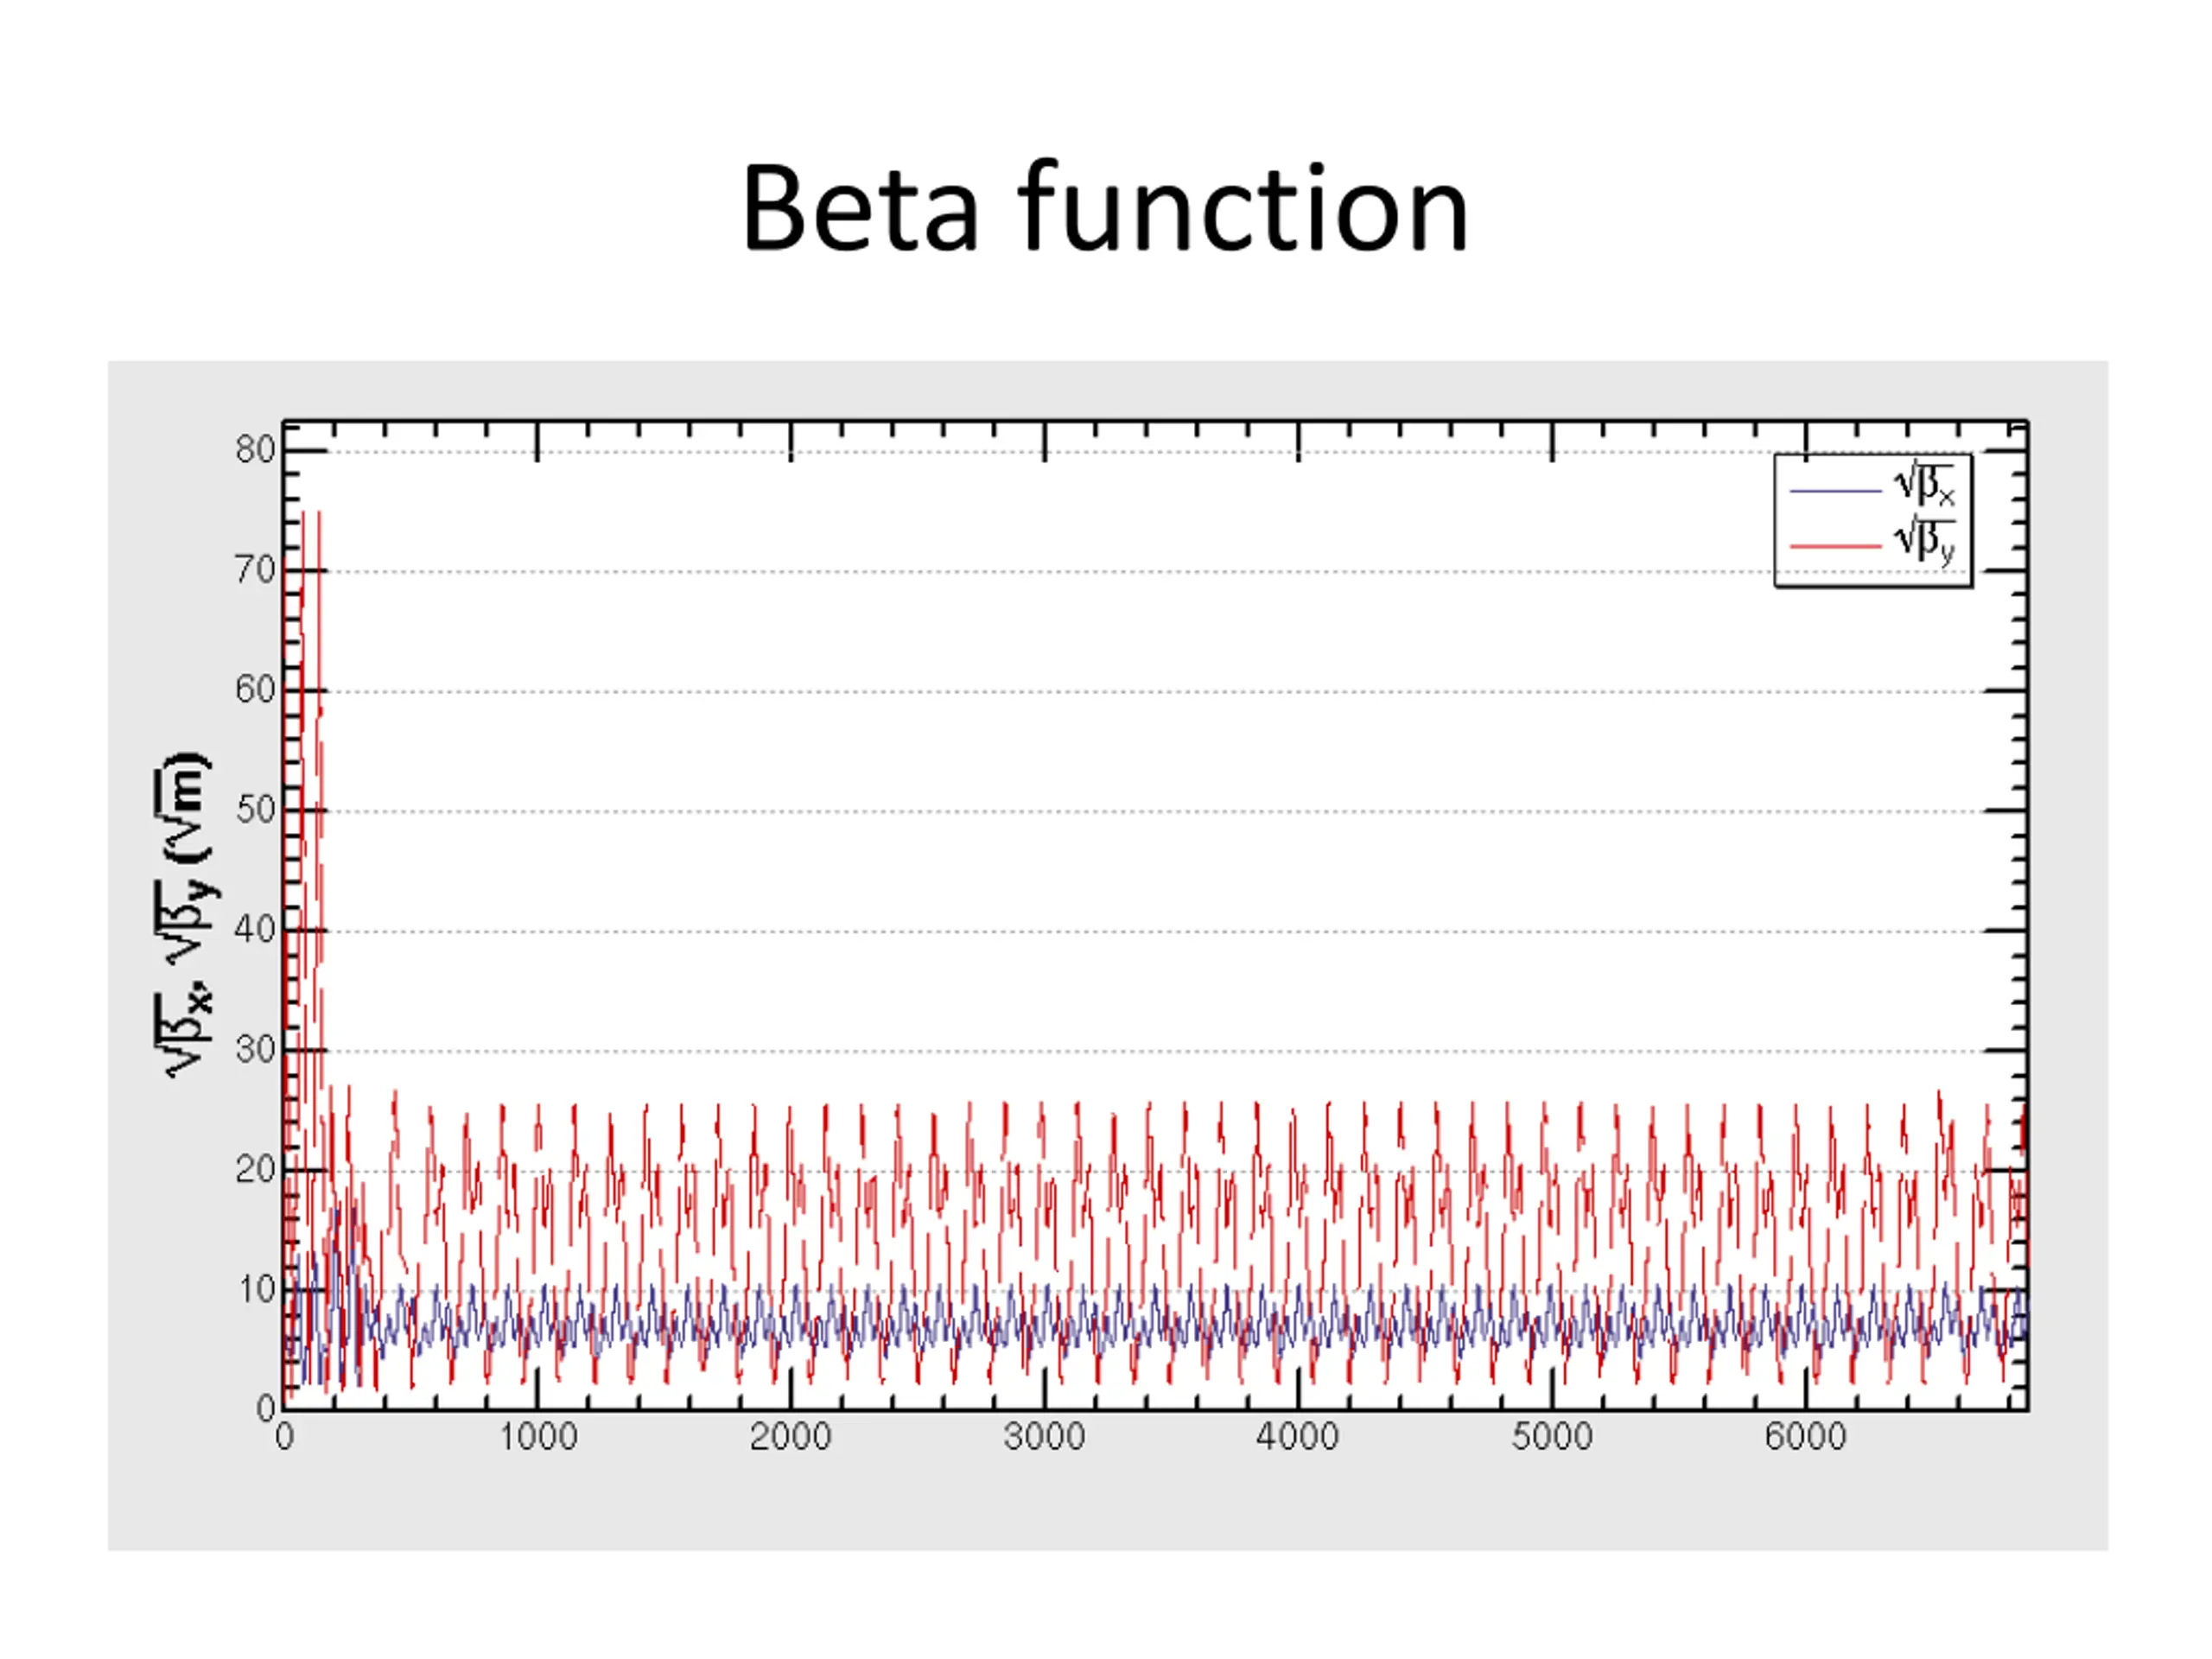Click x-axis tick label 2000
This screenshot has width=2212, height=1659.
click(x=791, y=1438)
